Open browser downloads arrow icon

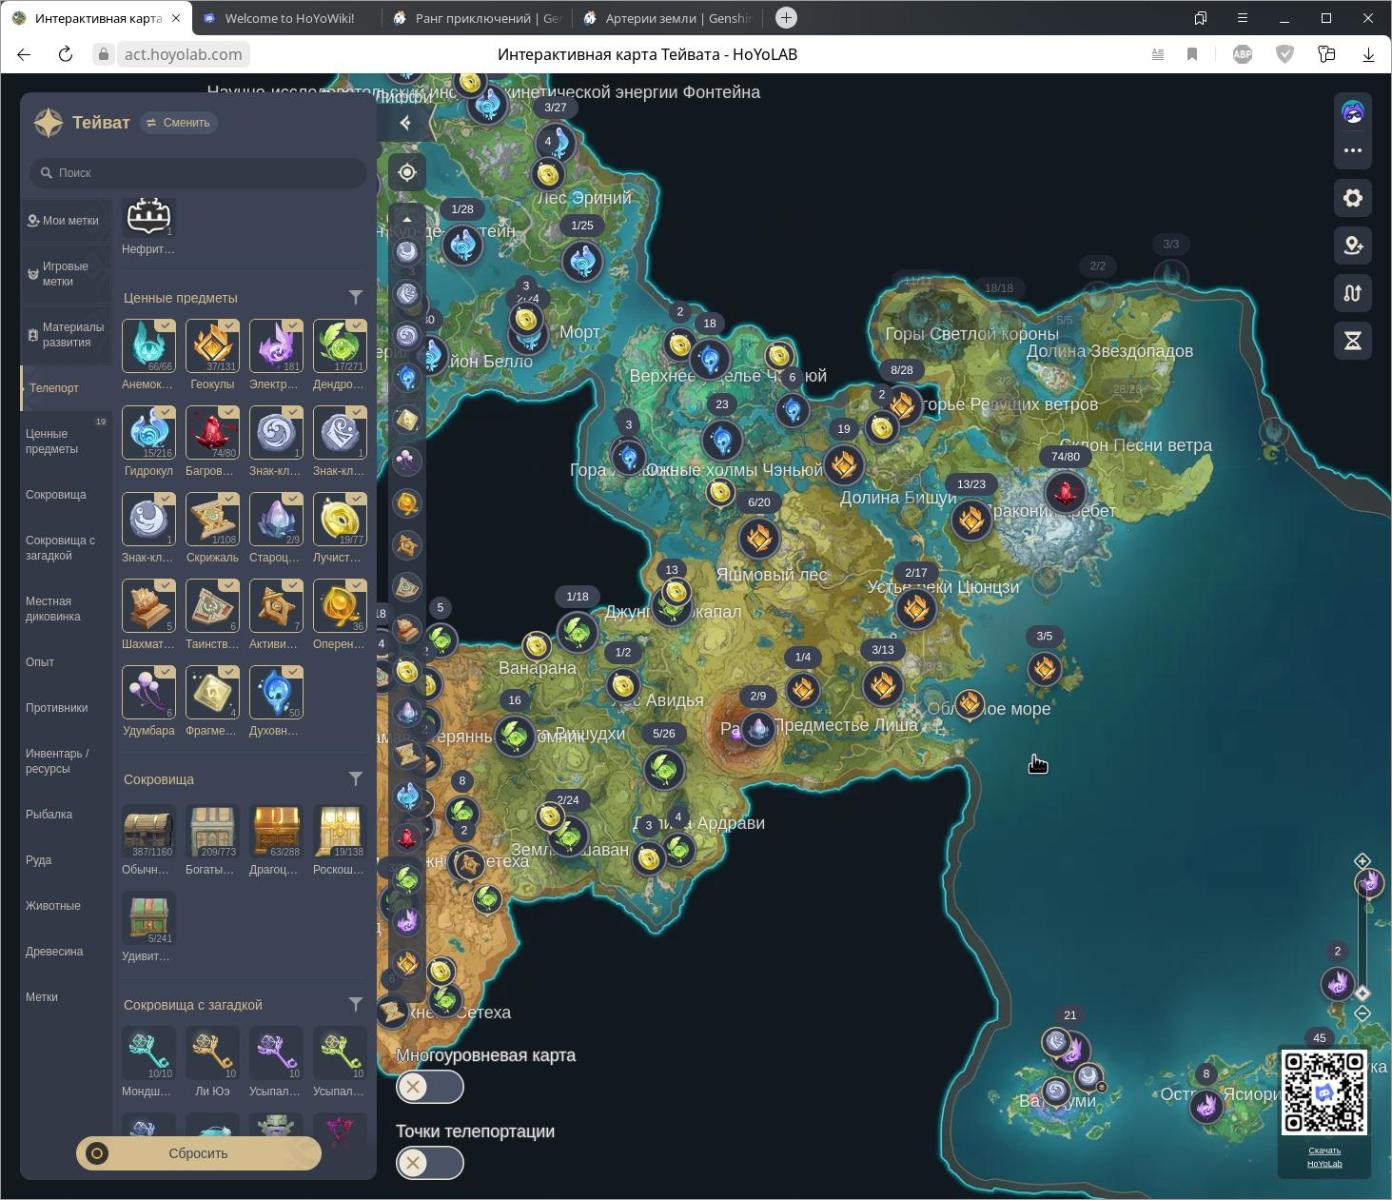coord(1368,54)
